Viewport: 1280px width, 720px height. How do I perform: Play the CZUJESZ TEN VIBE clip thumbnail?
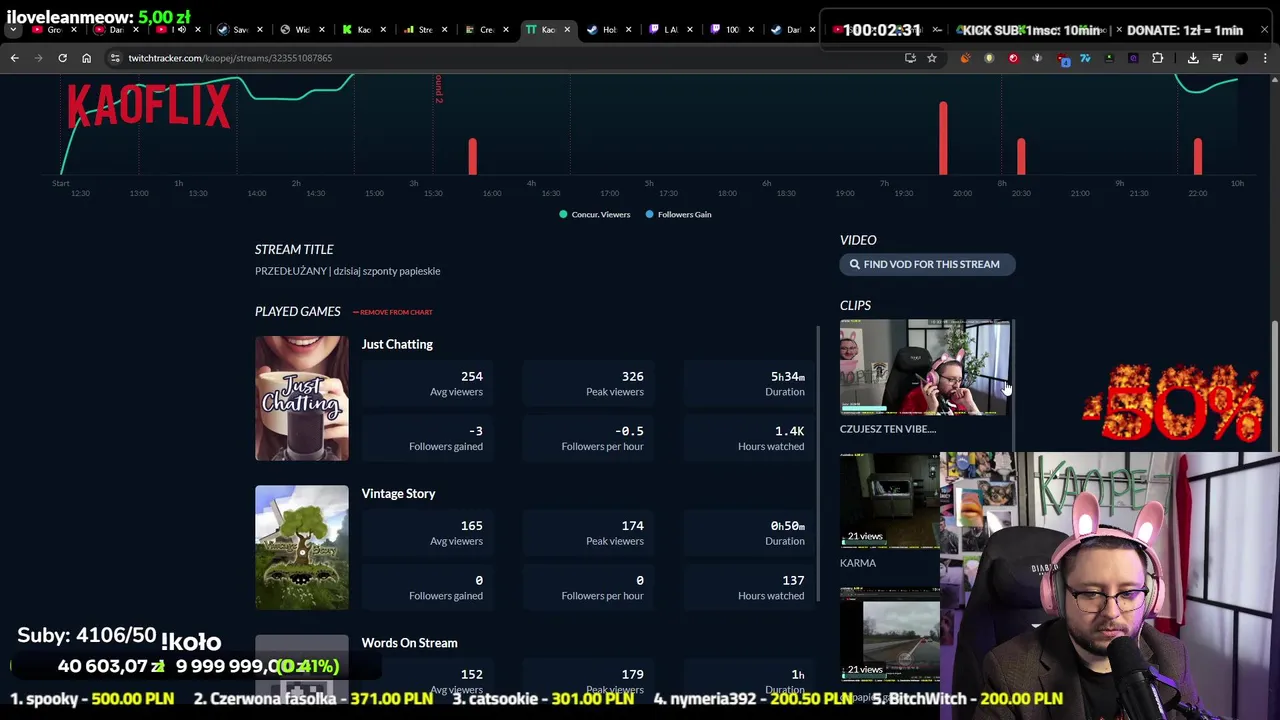click(925, 367)
